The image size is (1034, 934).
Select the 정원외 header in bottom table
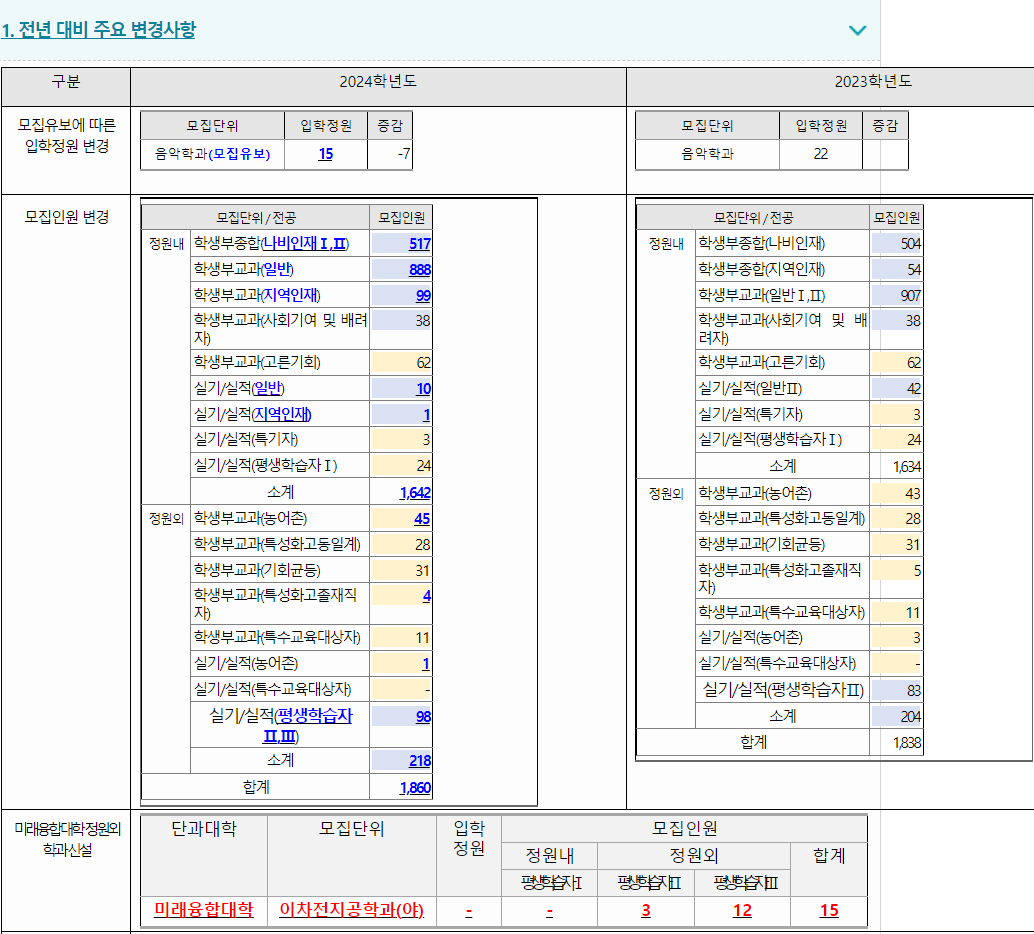point(694,856)
